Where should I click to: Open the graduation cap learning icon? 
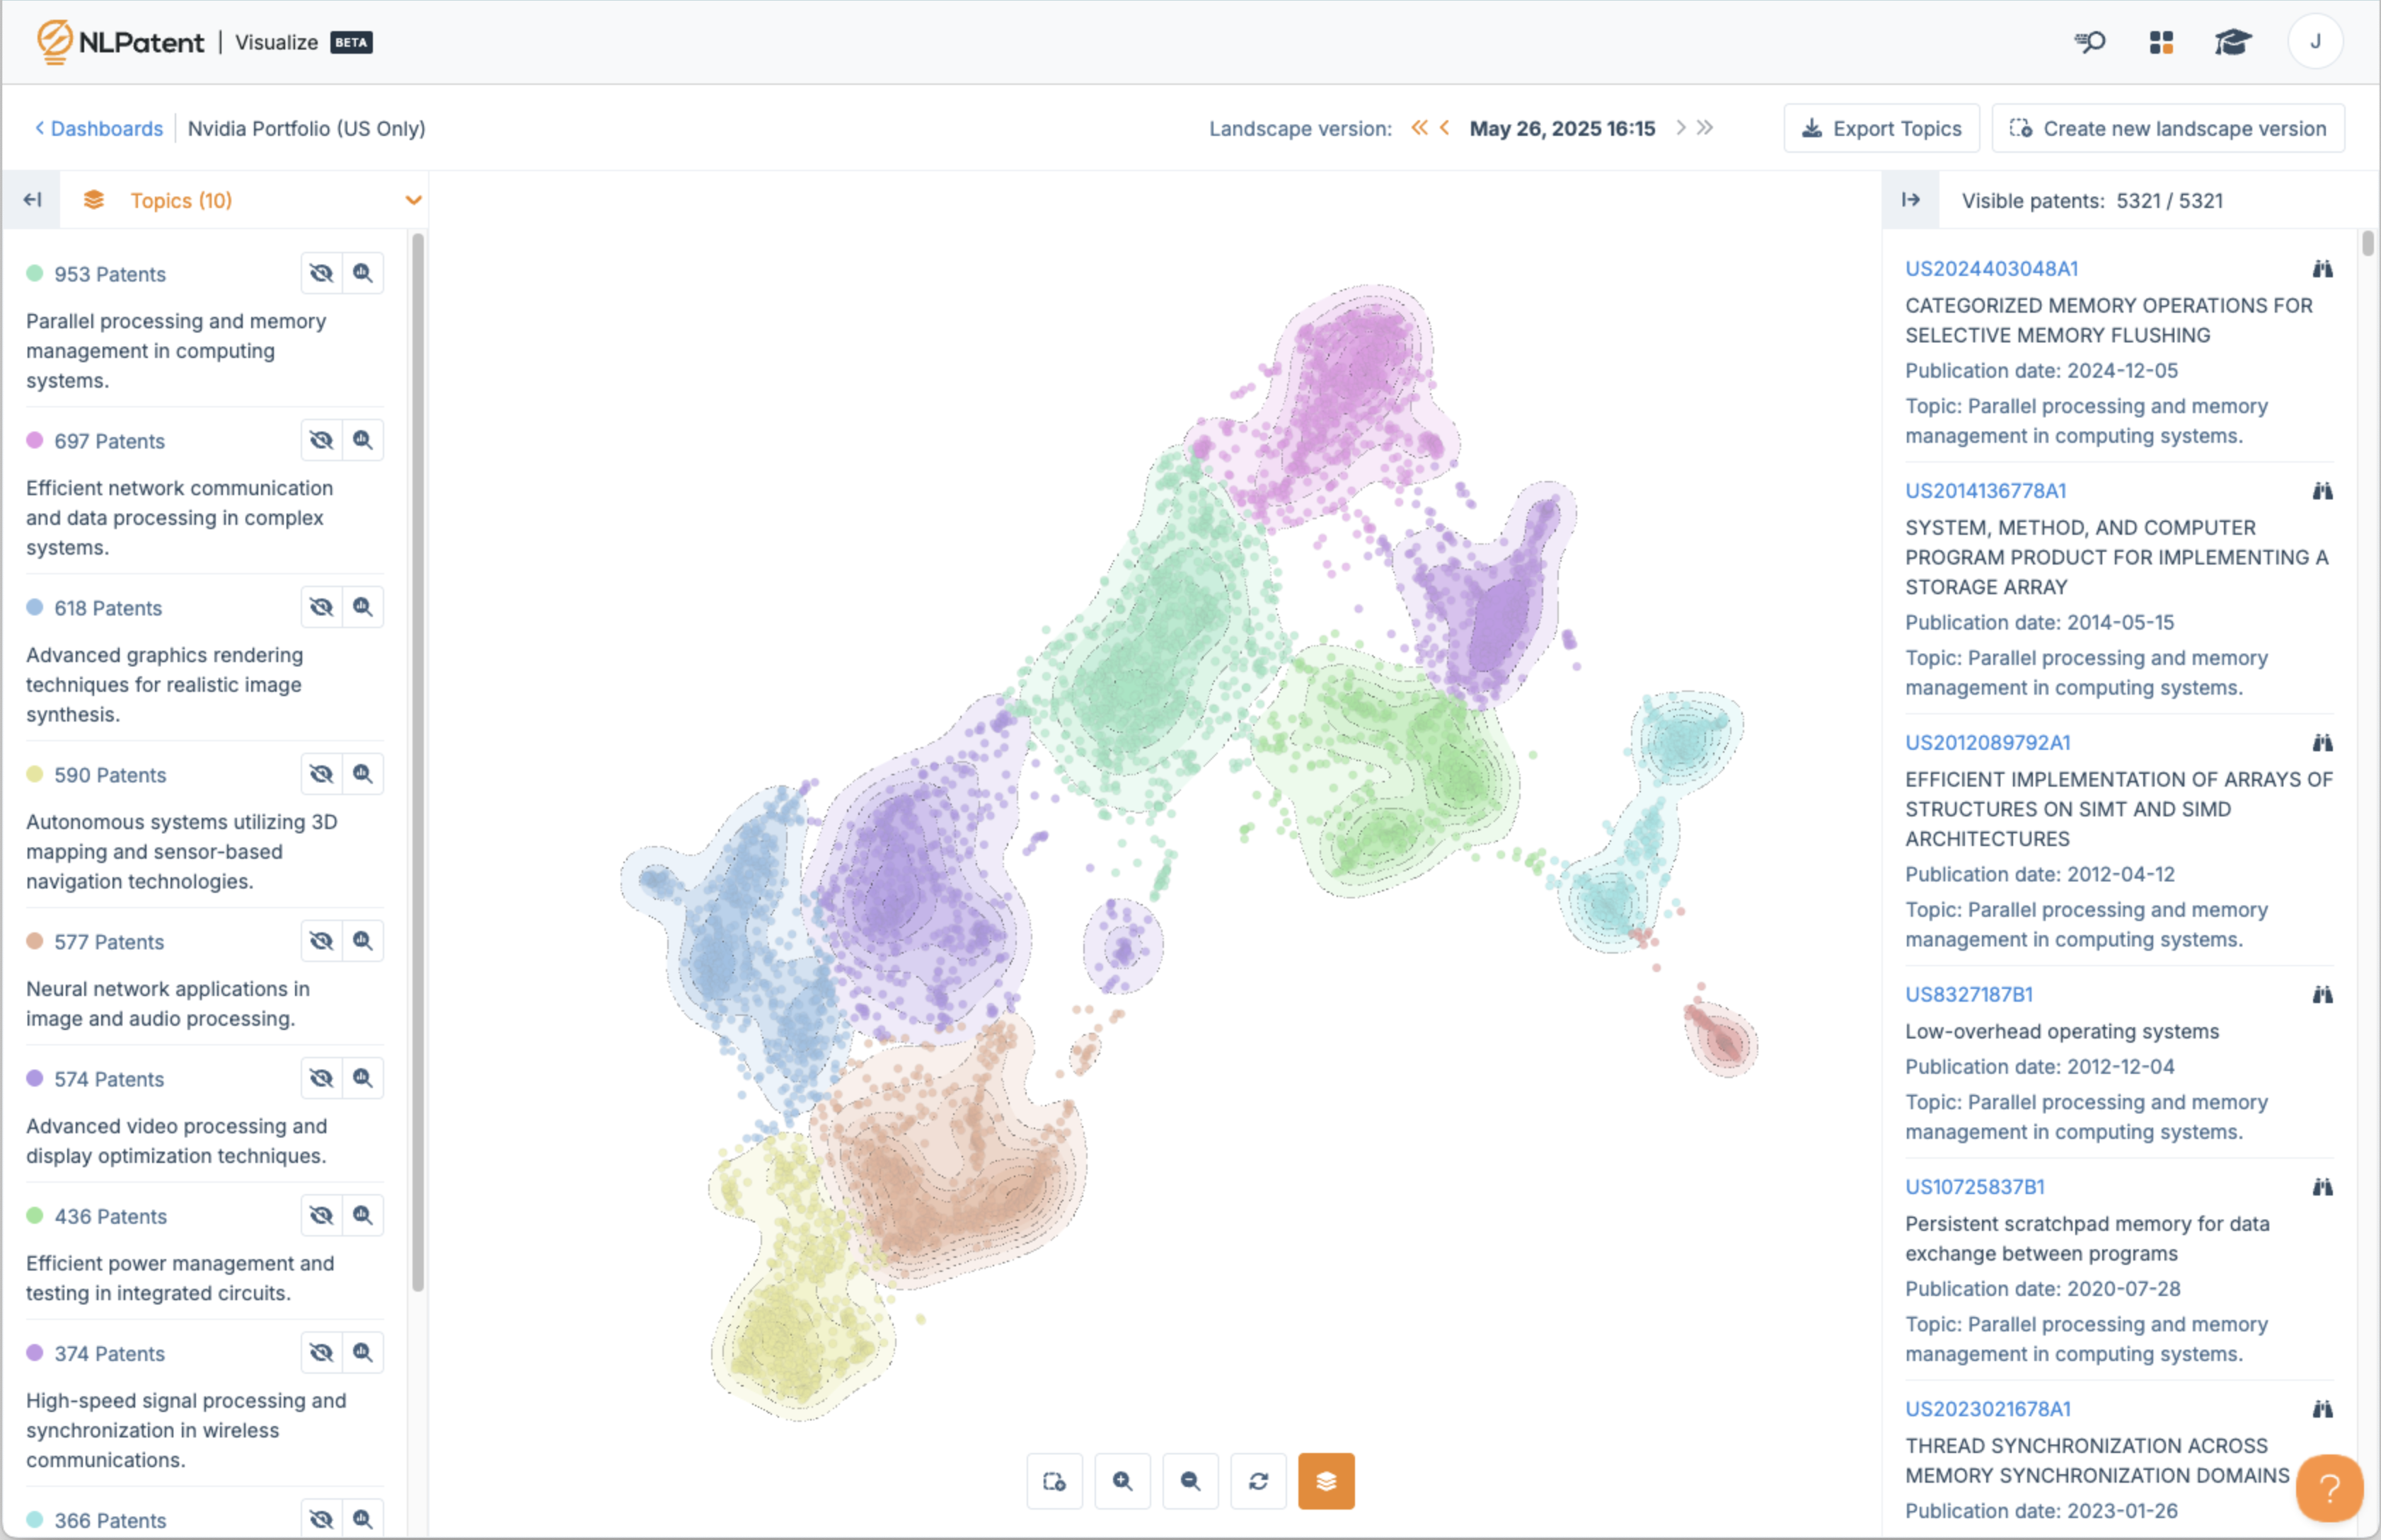2232,42
